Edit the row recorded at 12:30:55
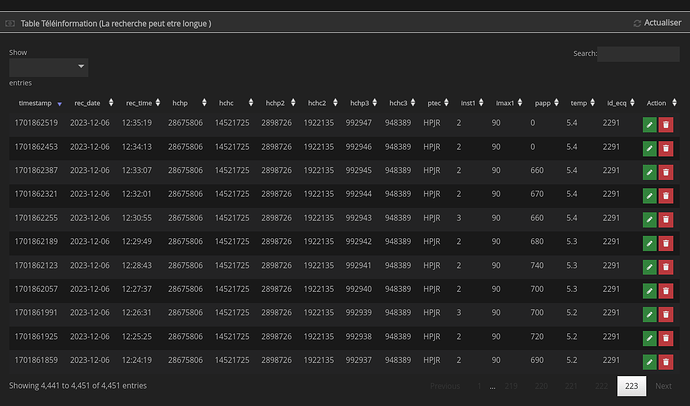This screenshot has width=690, height=406. tap(650, 219)
